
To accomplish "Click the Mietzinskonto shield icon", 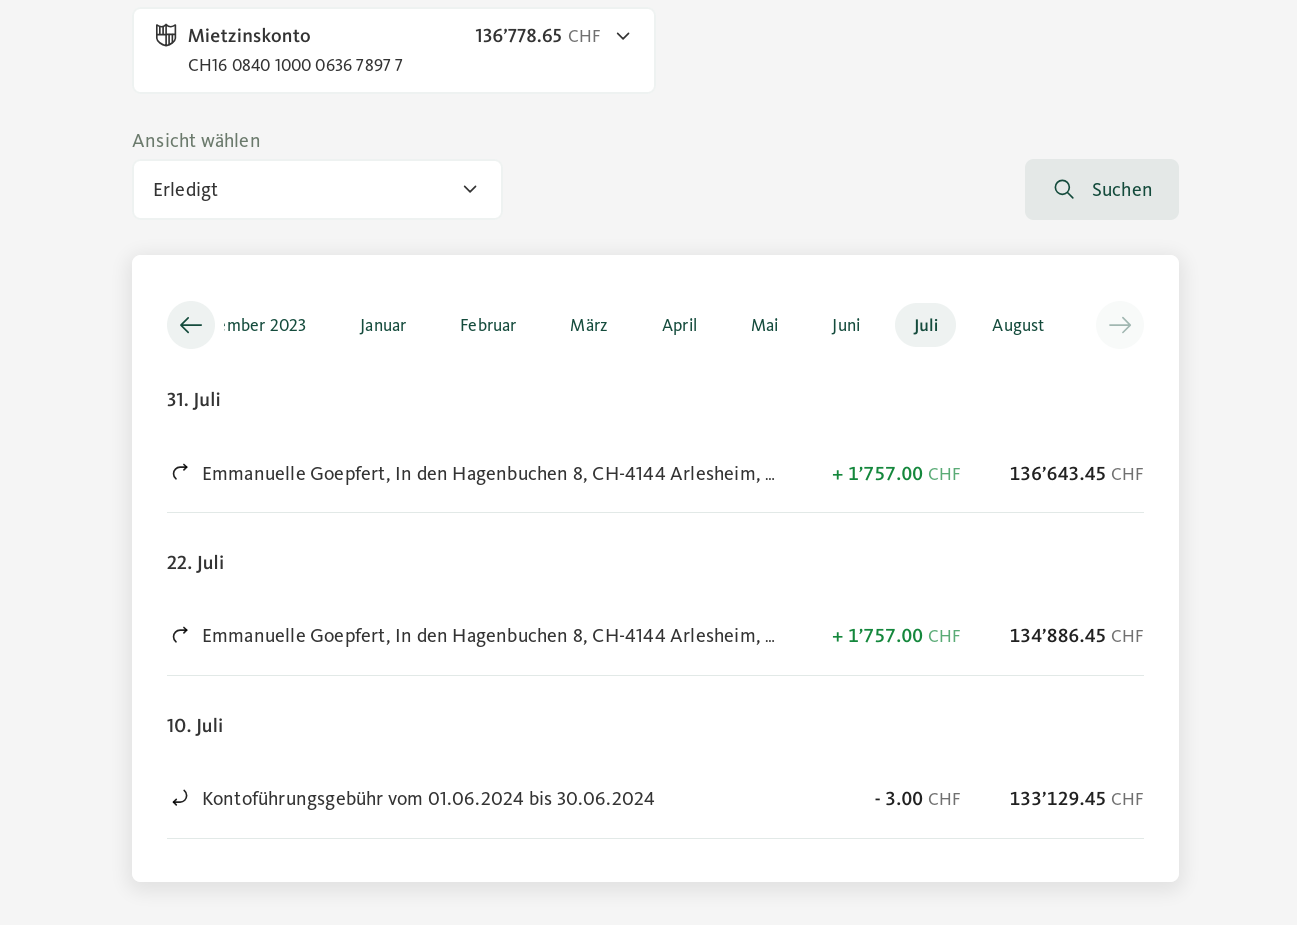I will pos(166,36).
